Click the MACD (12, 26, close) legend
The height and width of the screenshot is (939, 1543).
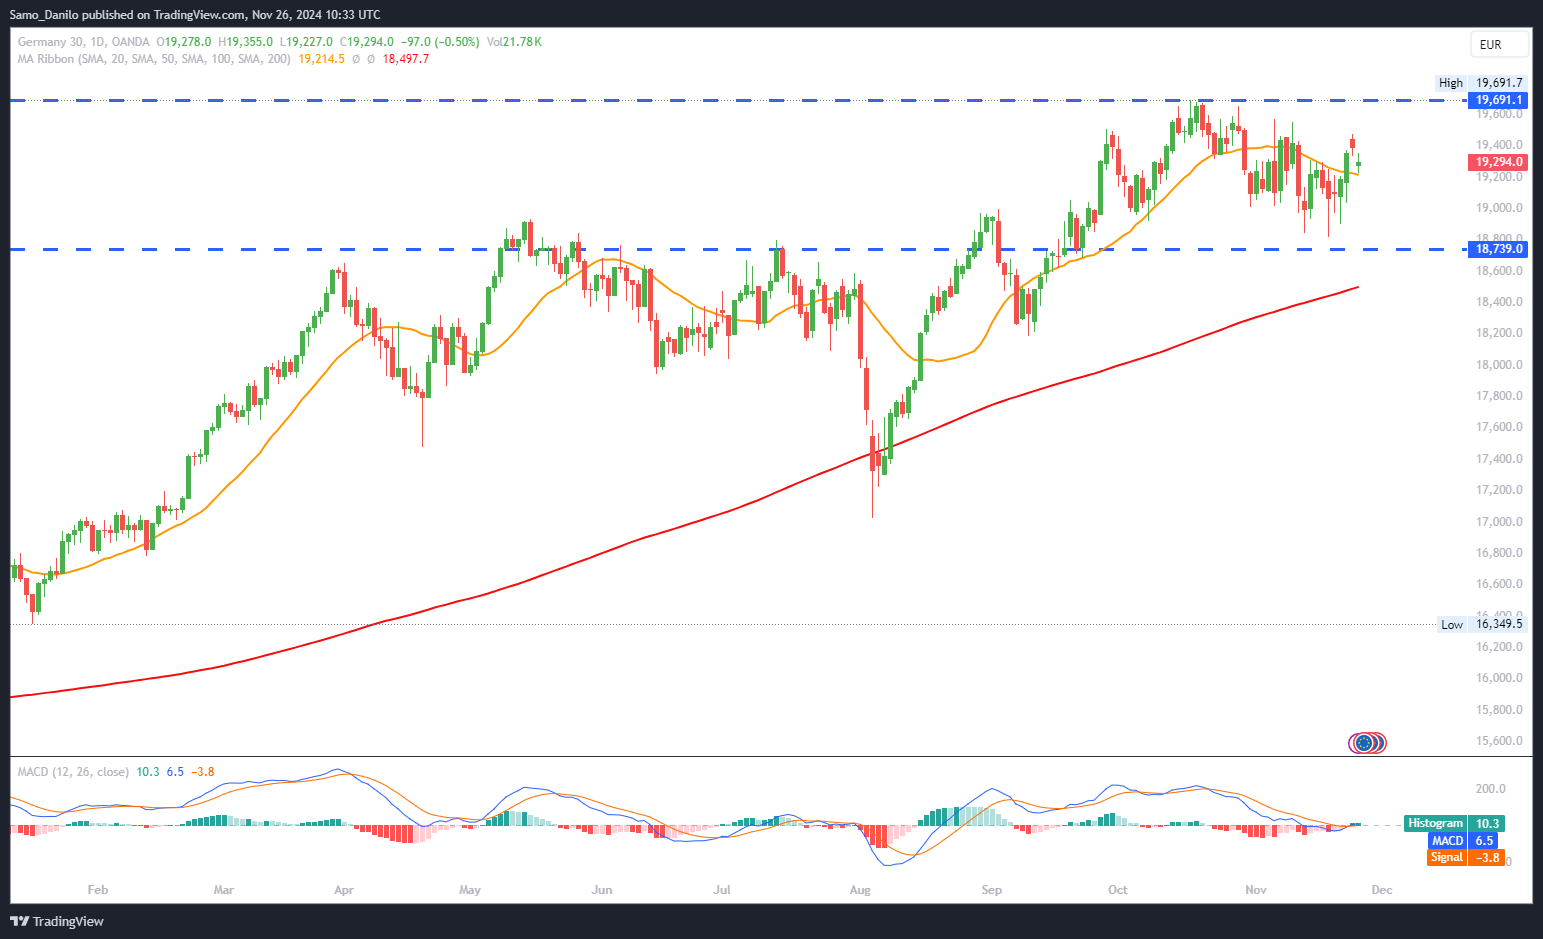pos(73,772)
